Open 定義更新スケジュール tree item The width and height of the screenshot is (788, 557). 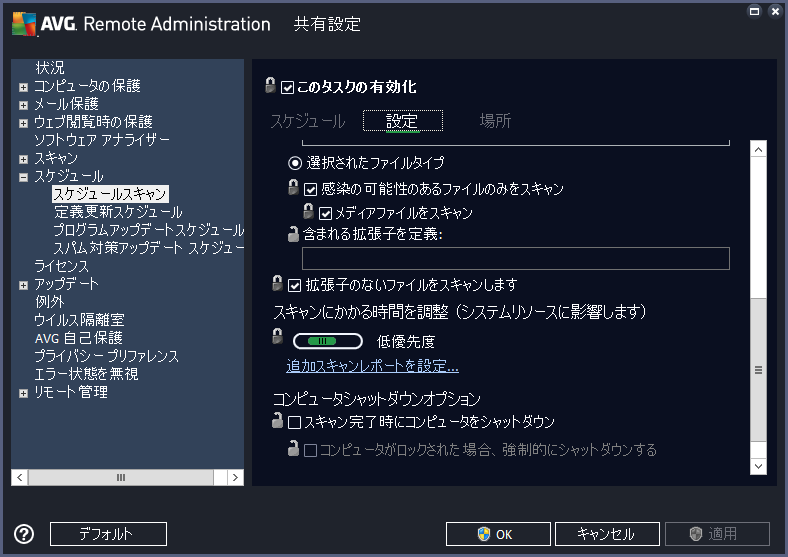point(118,212)
